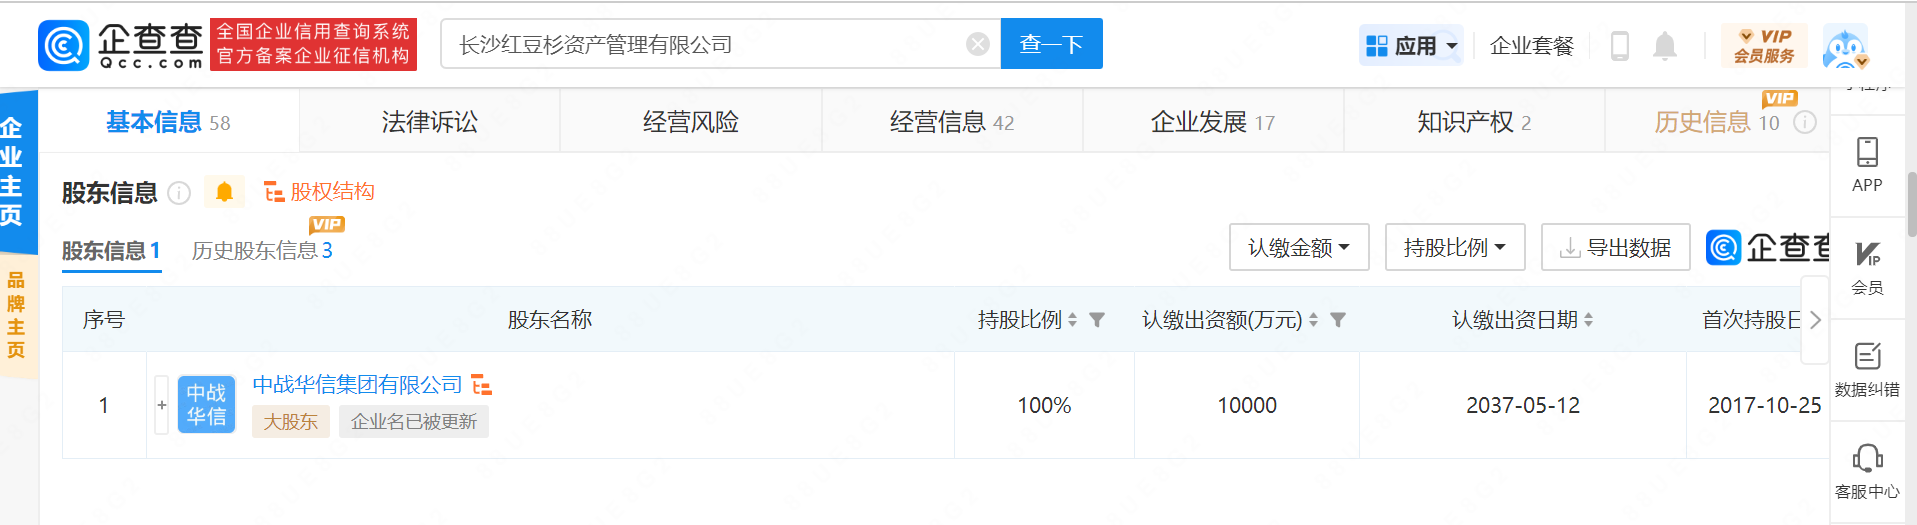Switch to 法律诉讼 tab
Viewport: 1917px width, 525px height.
(x=430, y=122)
